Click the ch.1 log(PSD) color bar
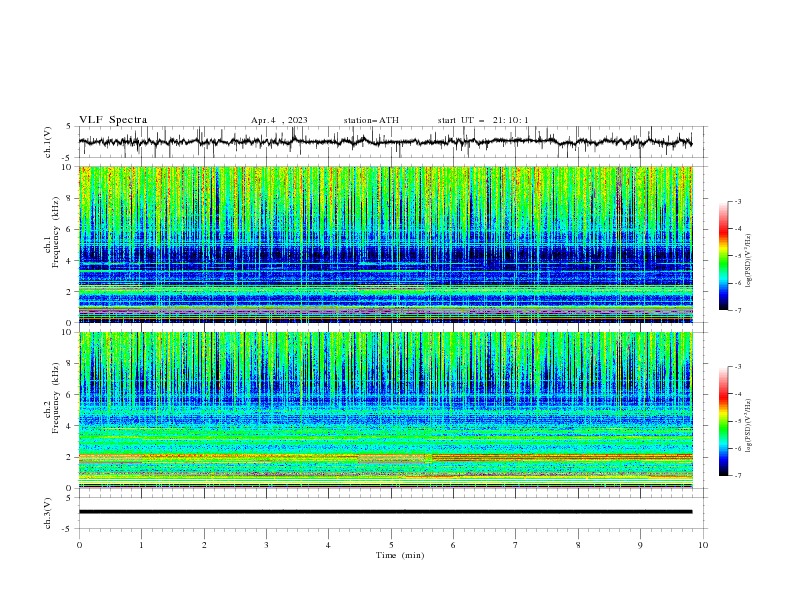This screenshot has height=612, width=792. pos(723,256)
